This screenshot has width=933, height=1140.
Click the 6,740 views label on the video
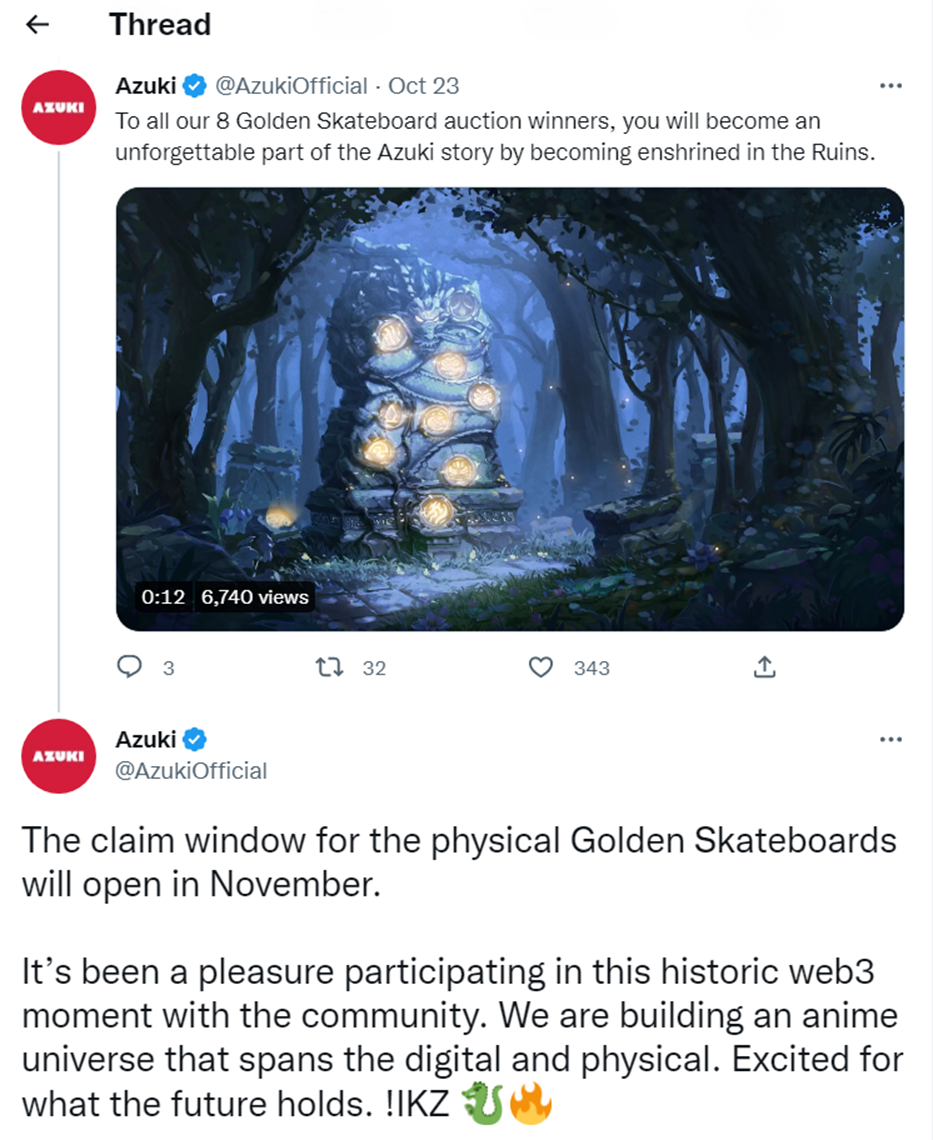pos(255,597)
